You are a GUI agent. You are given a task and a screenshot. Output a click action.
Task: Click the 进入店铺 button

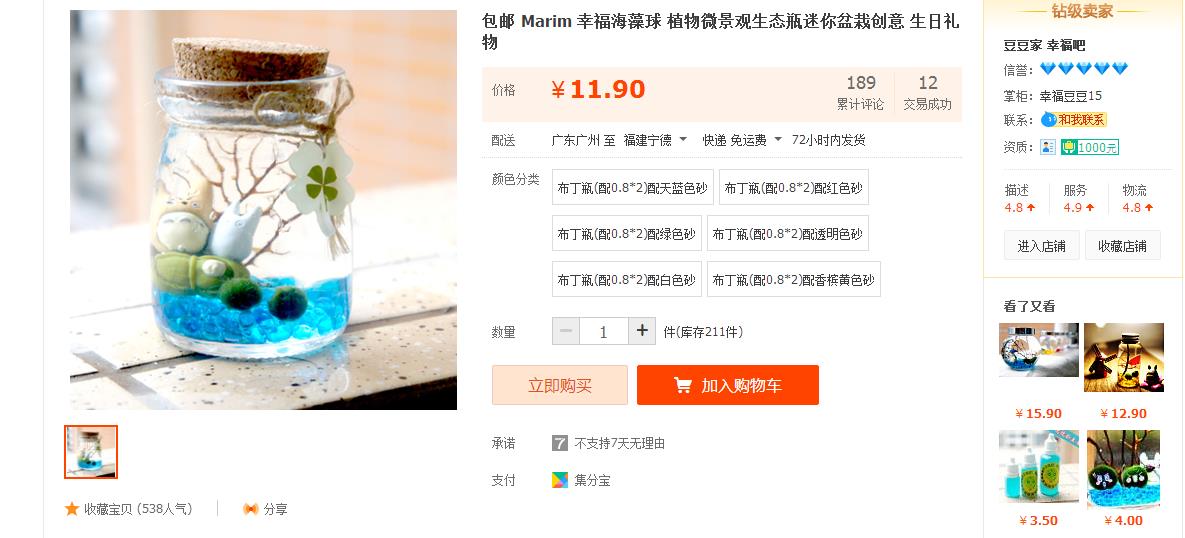pyautogui.click(x=1041, y=246)
